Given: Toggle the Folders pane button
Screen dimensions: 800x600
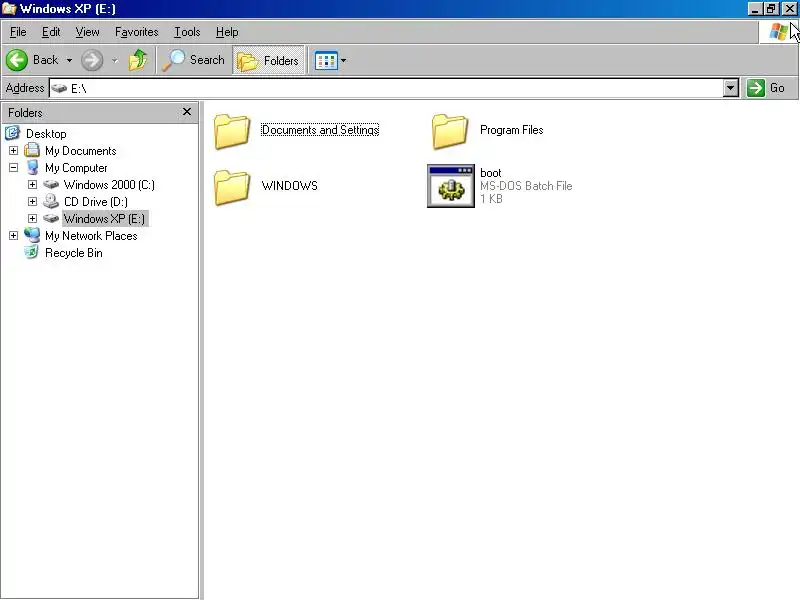Looking at the screenshot, I should point(268,60).
